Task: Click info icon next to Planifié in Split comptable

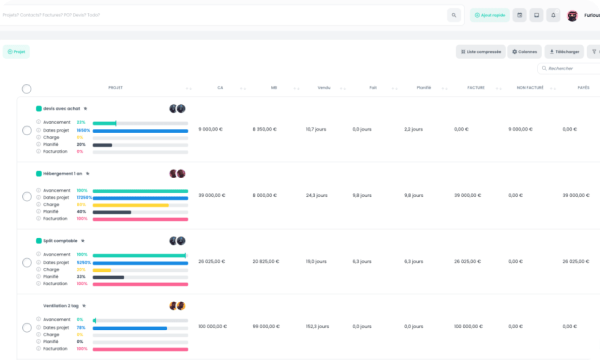Action: (x=38, y=276)
